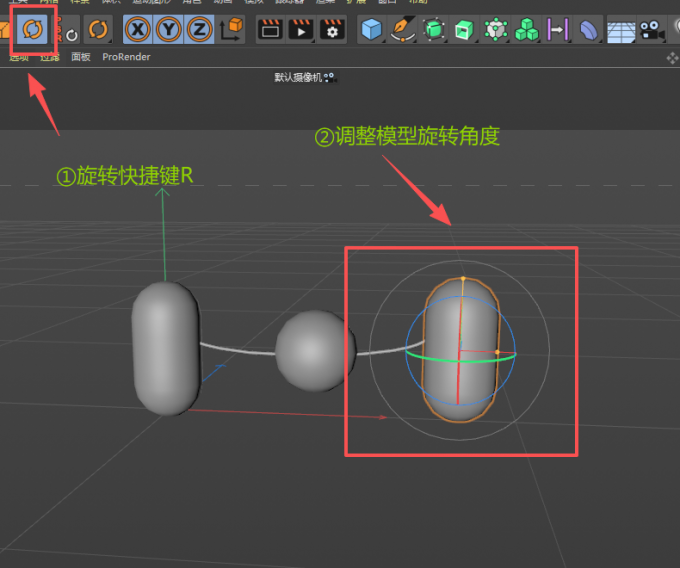Add a camera using camera icon
The height and width of the screenshot is (568, 680).
(x=653, y=30)
